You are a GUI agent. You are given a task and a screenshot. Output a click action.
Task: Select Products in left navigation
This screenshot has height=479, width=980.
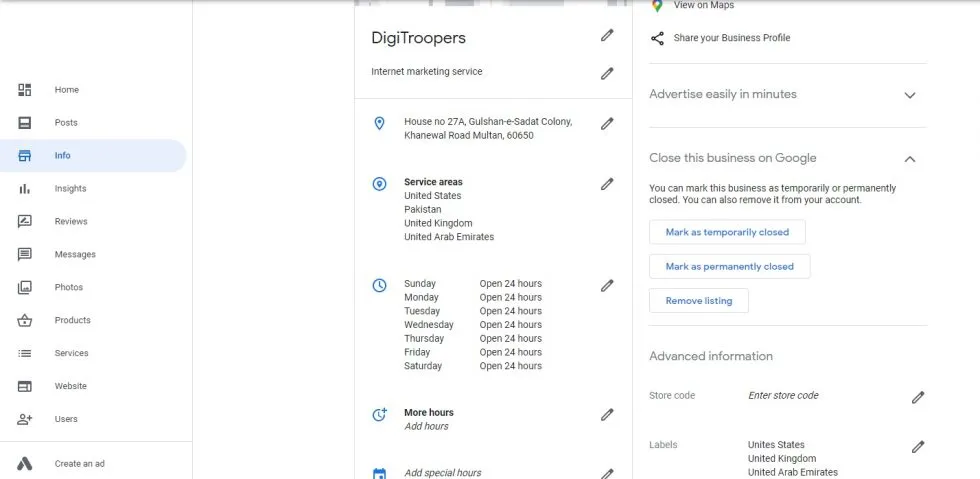point(72,321)
